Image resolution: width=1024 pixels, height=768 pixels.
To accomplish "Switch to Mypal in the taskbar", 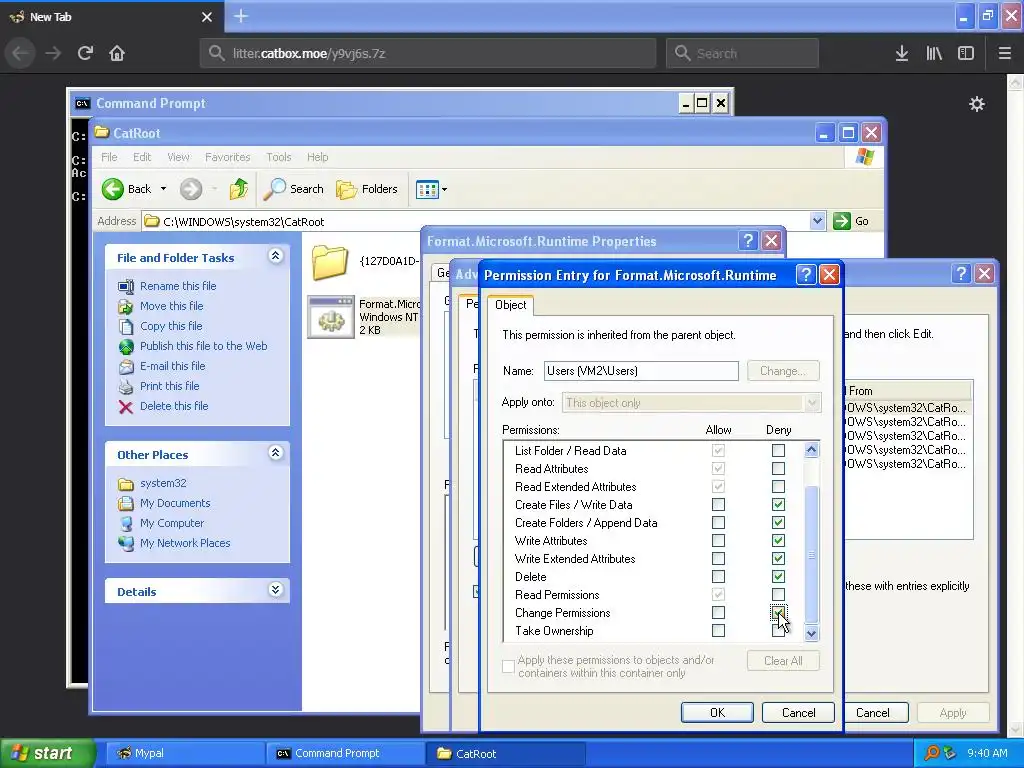I will pos(183,754).
